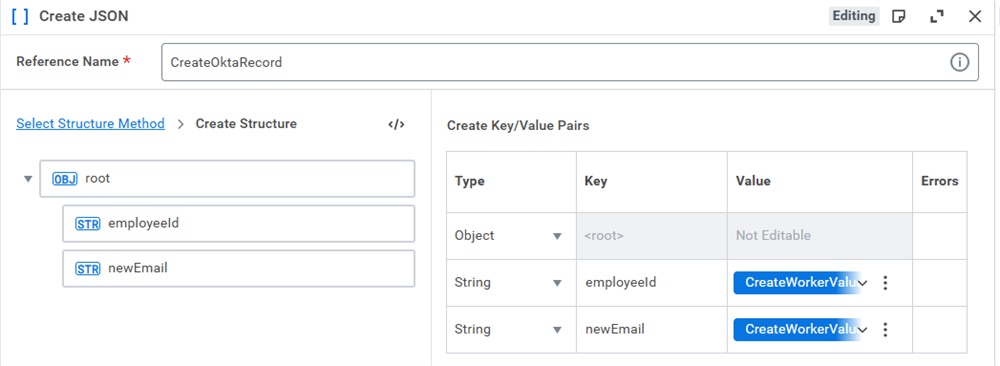Open more options for employeeId row
Viewport: 1000px width, 366px height.
(x=885, y=282)
